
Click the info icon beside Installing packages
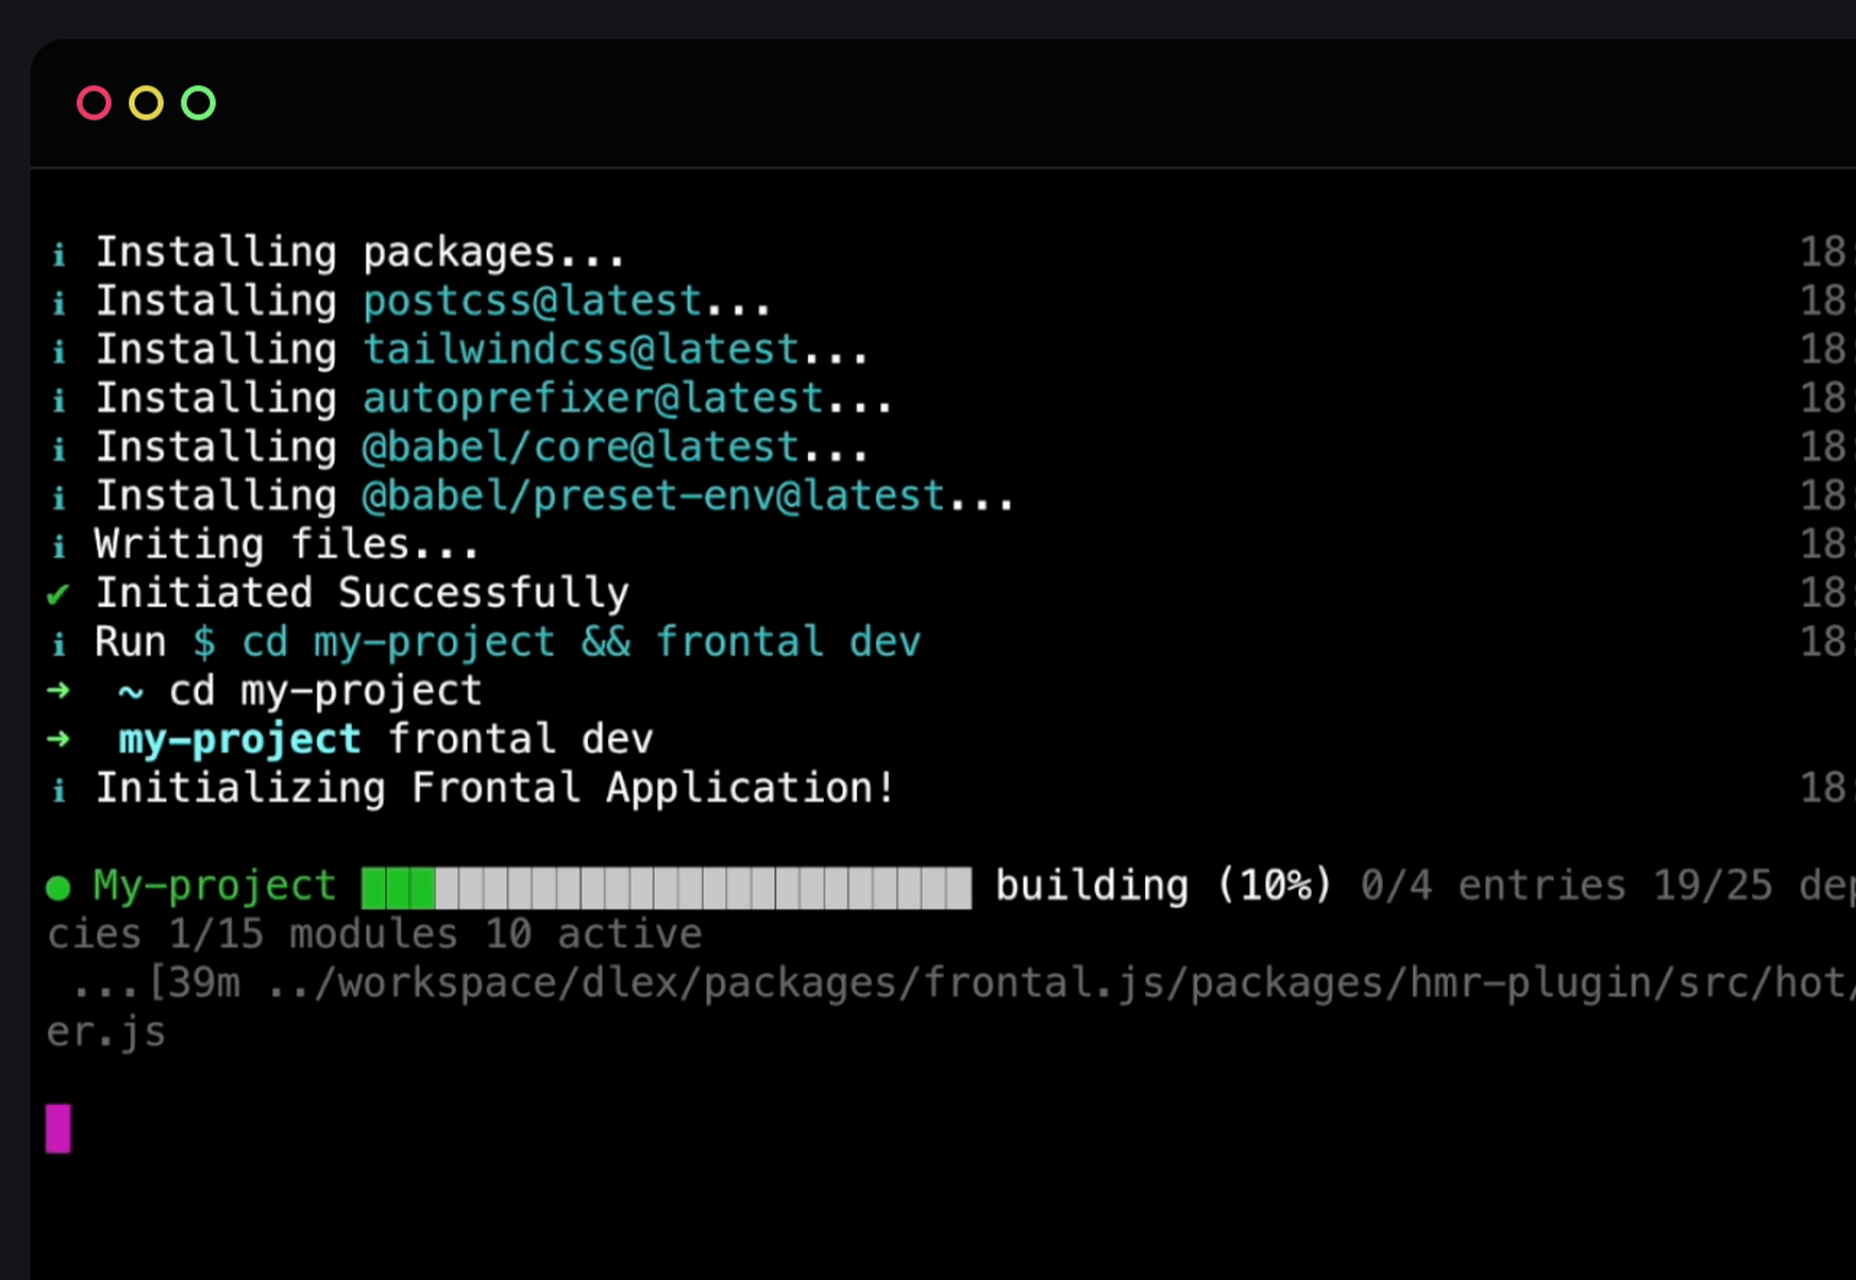tap(59, 254)
